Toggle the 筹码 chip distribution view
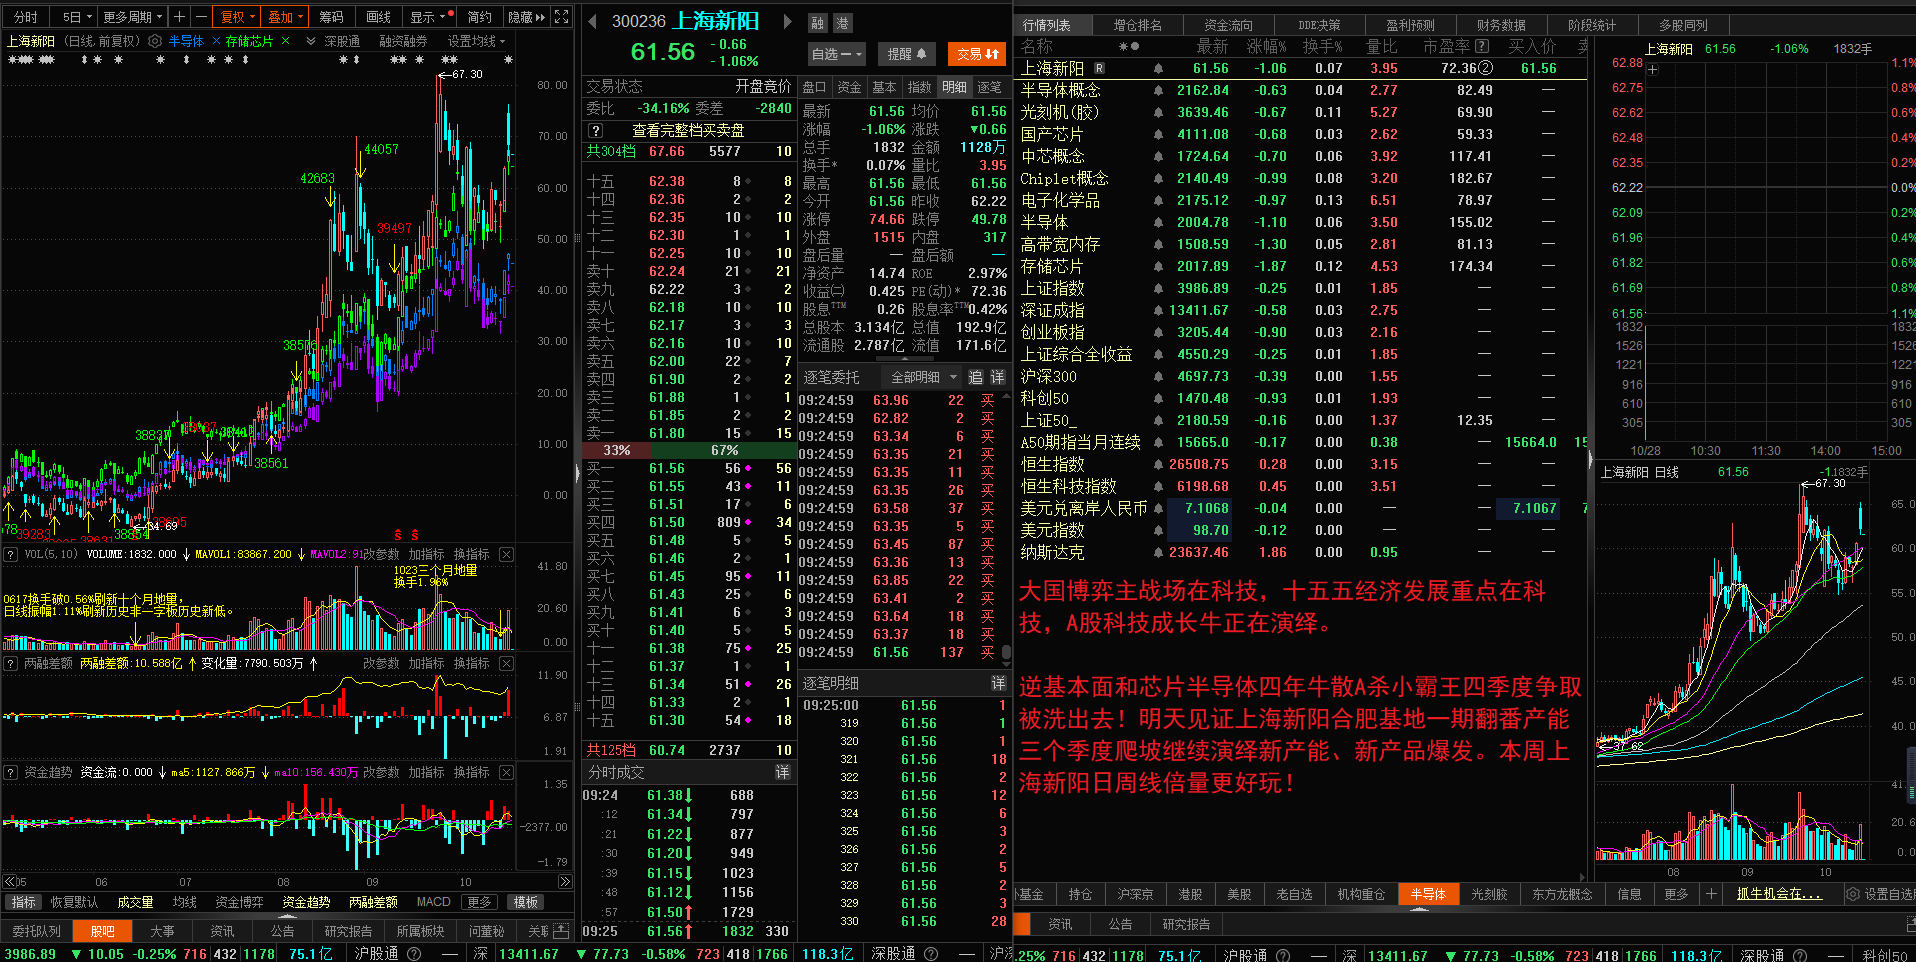The image size is (1916, 962). (x=331, y=17)
